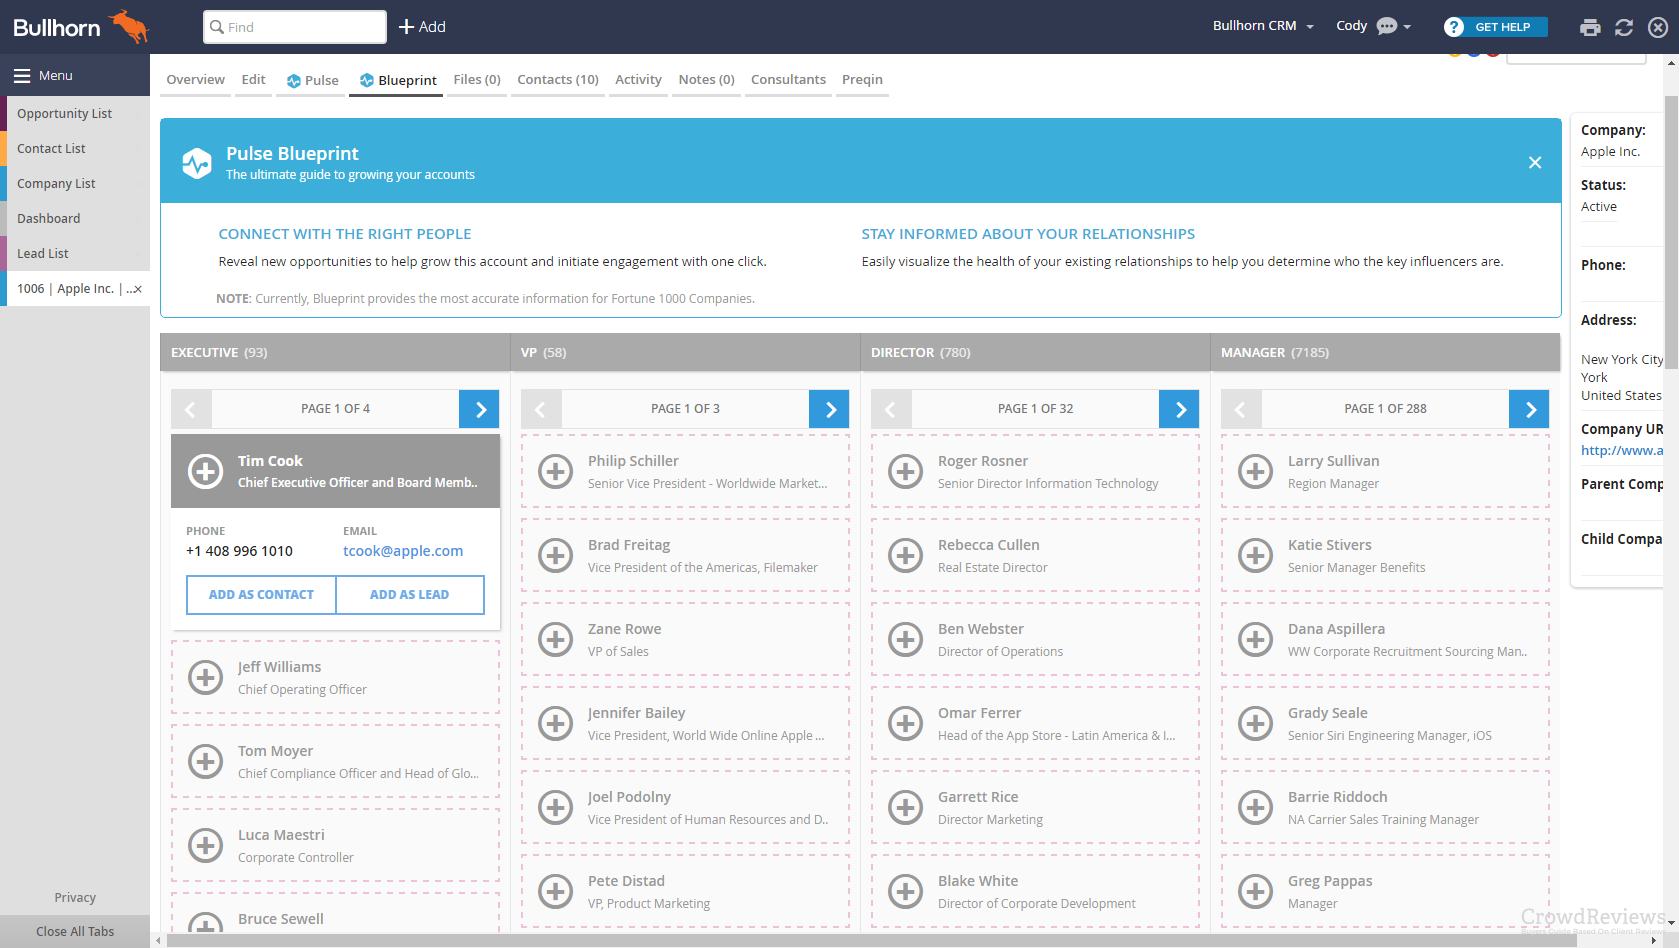Screen dimensions: 1679x948
Task: Open the Cody user dropdown arrow
Action: [x=1407, y=27]
